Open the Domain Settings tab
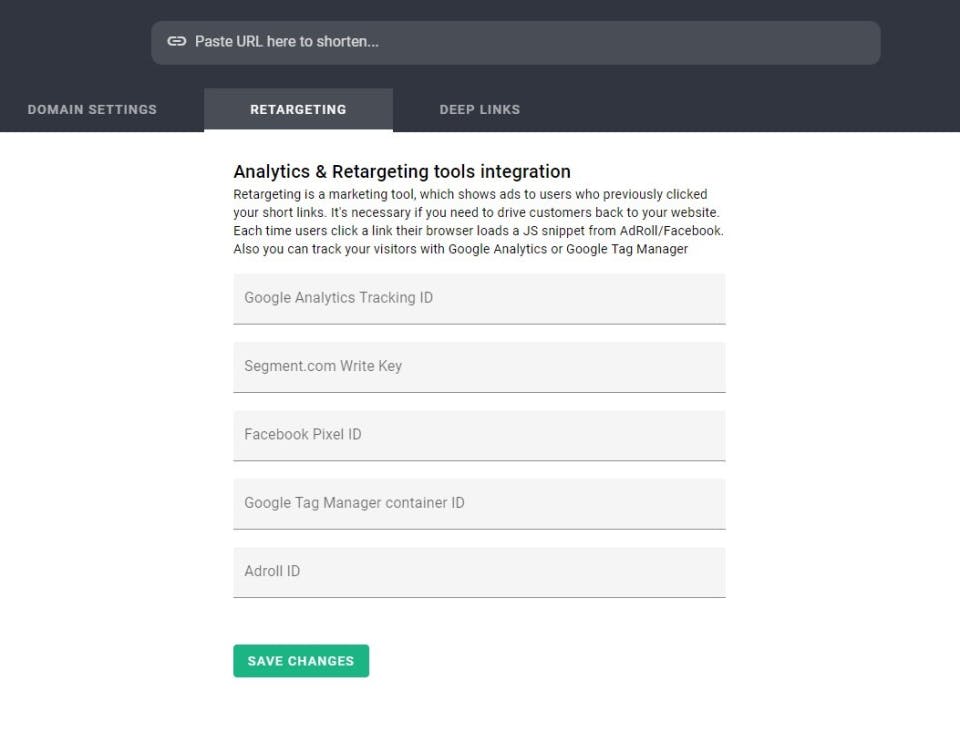This screenshot has height=743, width=960. point(92,110)
